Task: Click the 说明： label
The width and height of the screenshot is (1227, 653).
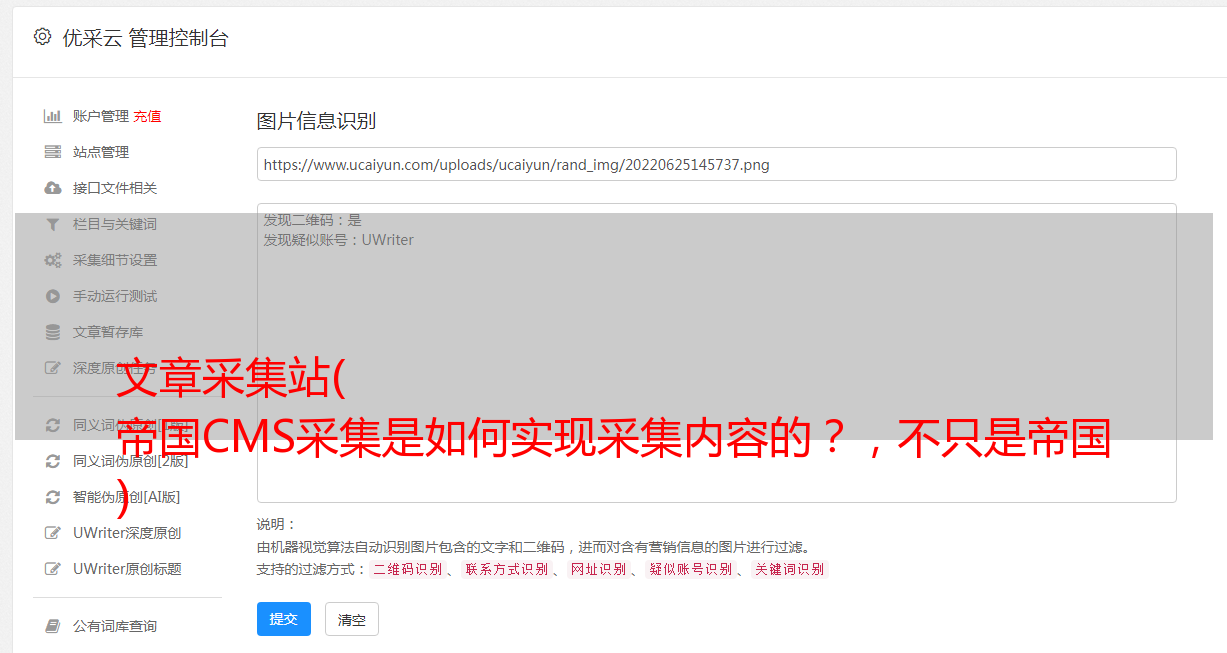Action: click(x=277, y=524)
